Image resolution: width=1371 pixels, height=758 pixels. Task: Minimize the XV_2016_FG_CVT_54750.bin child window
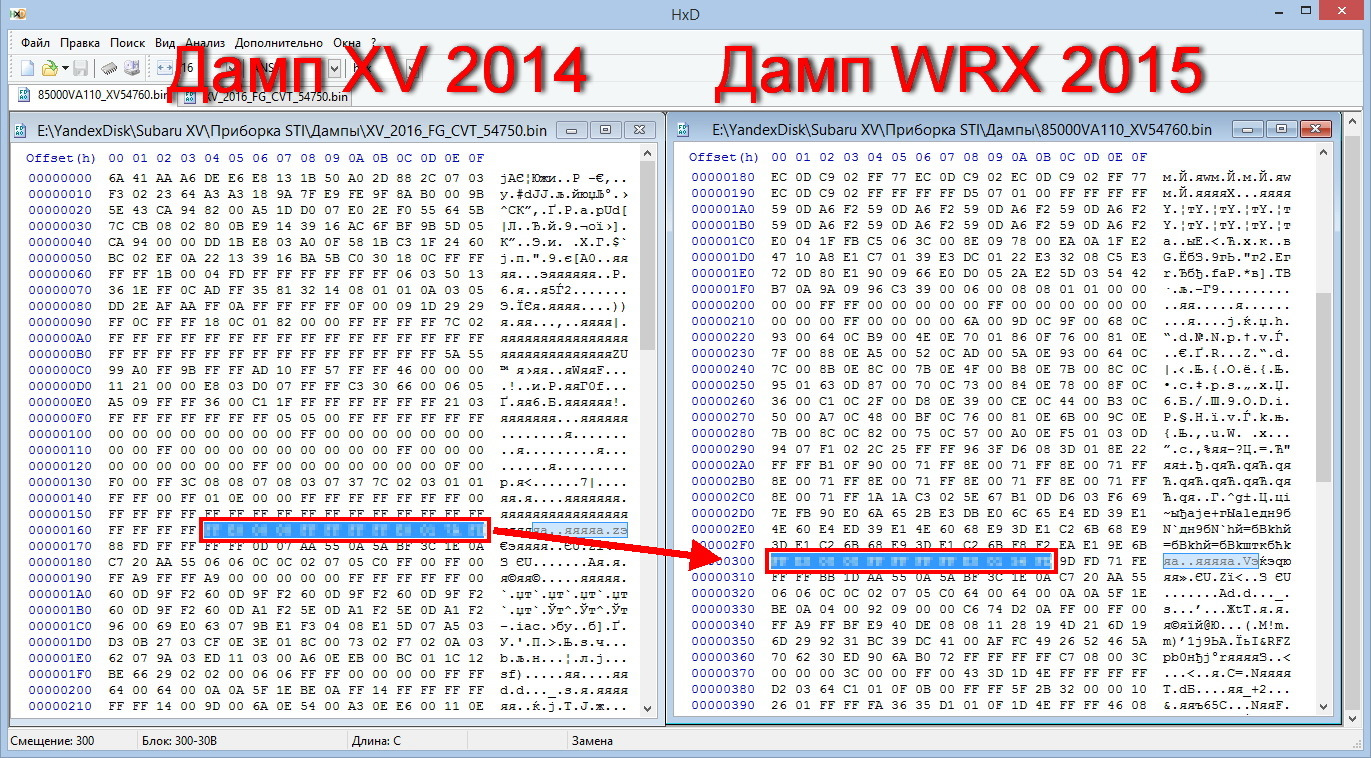click(572, 129)
